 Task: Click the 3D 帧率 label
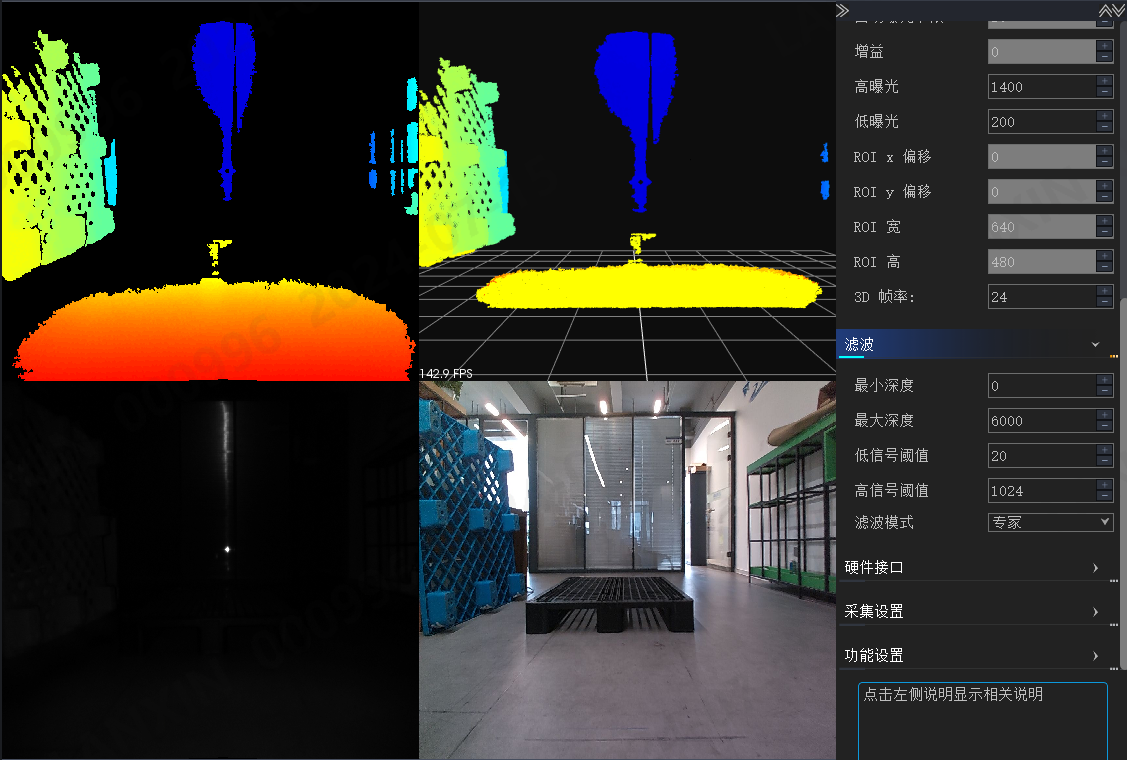click(x=884, y=297)
